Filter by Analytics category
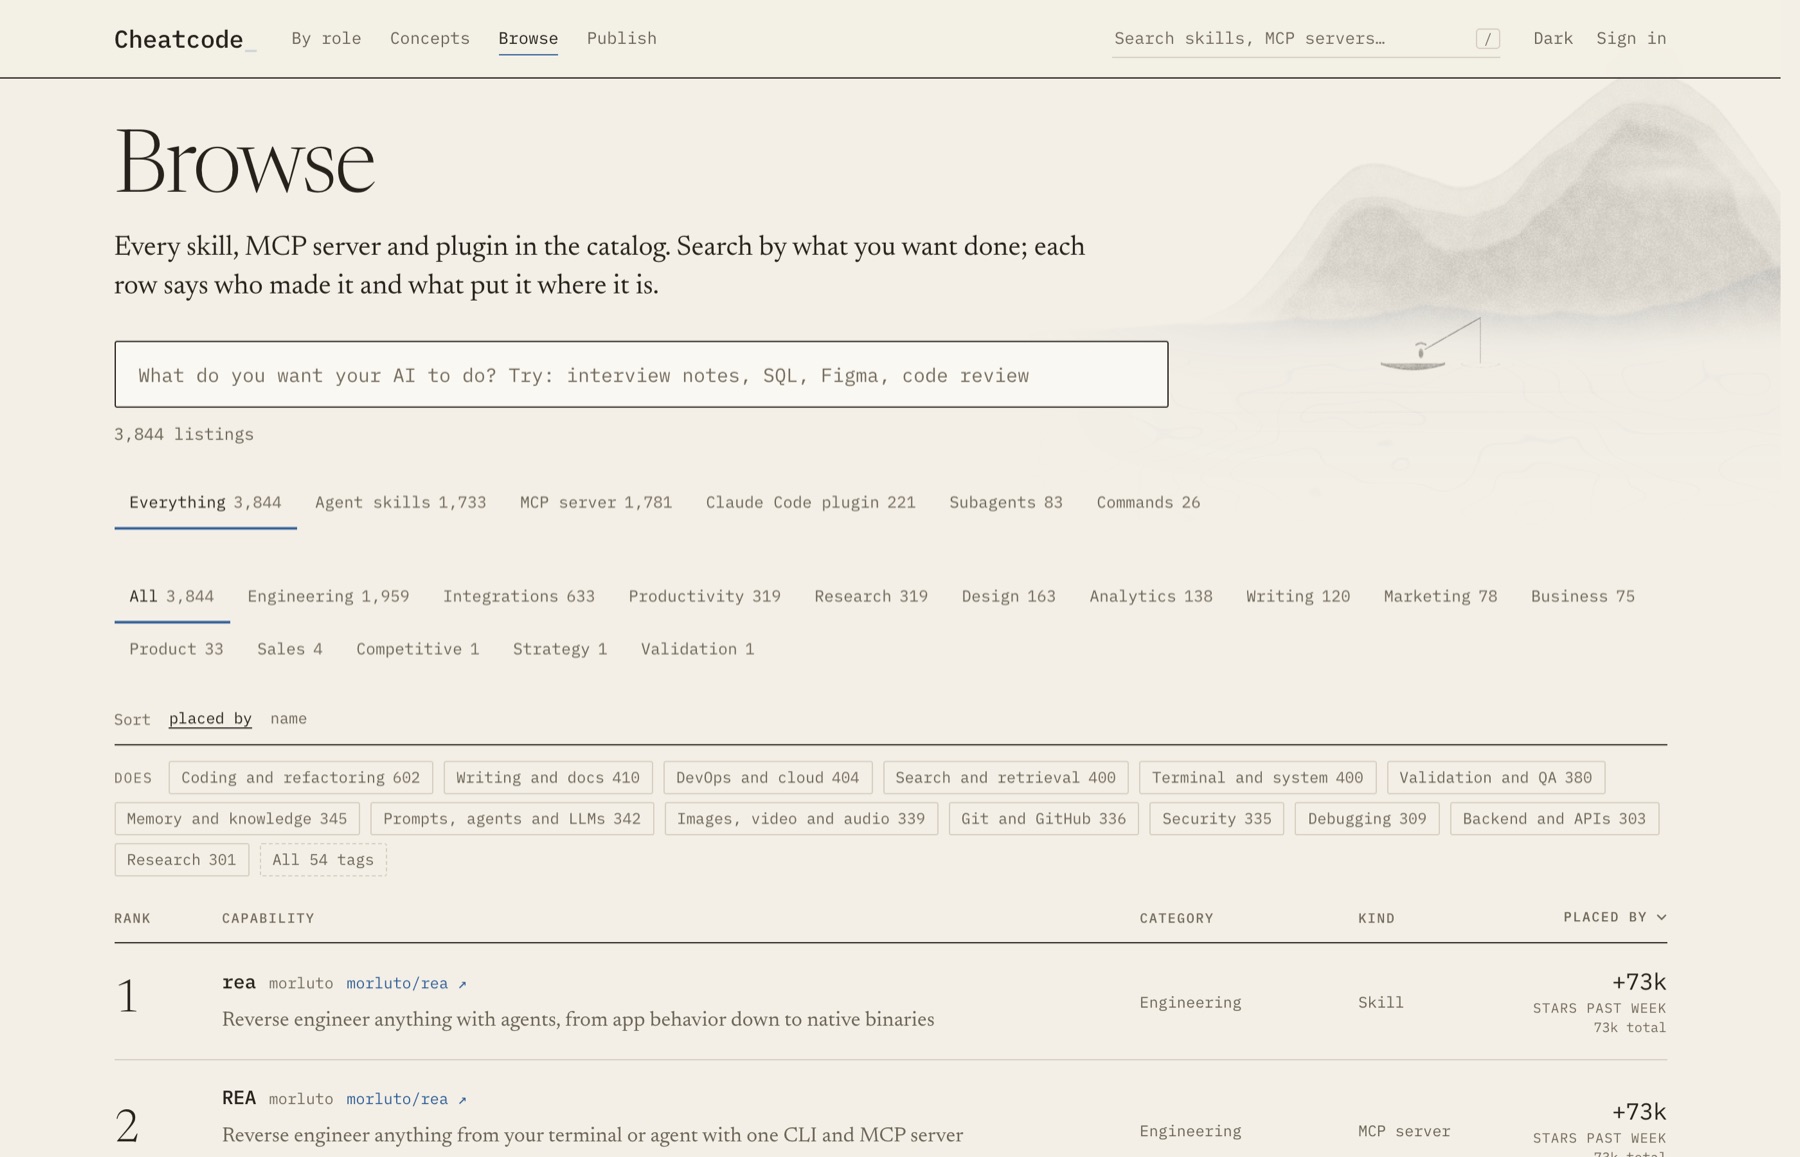1800x1157 pixels. point(1151,596)
